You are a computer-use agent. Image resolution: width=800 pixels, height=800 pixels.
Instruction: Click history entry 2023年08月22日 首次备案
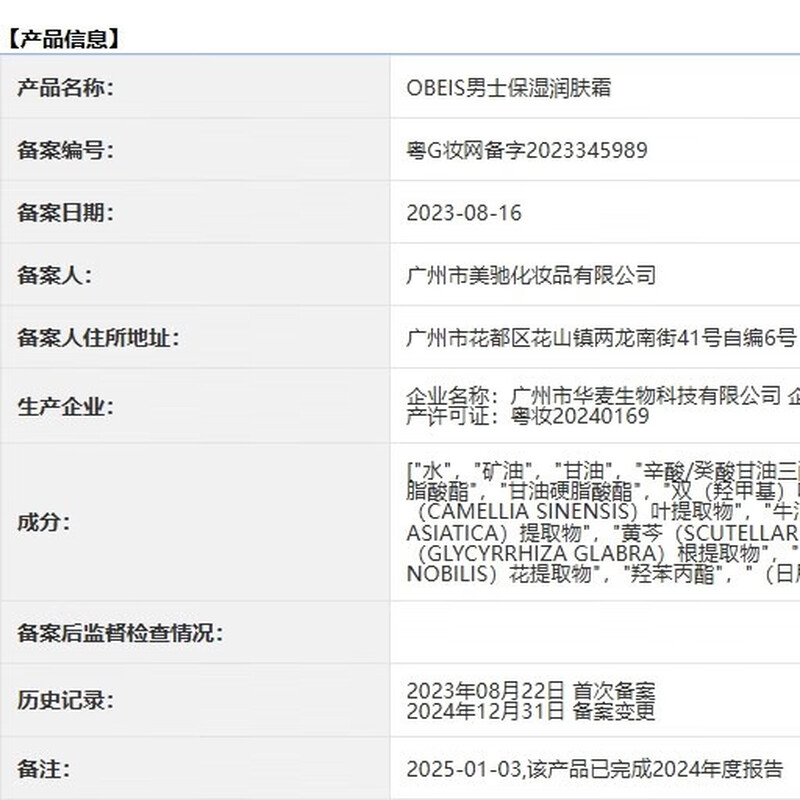(x=530, y=690)
